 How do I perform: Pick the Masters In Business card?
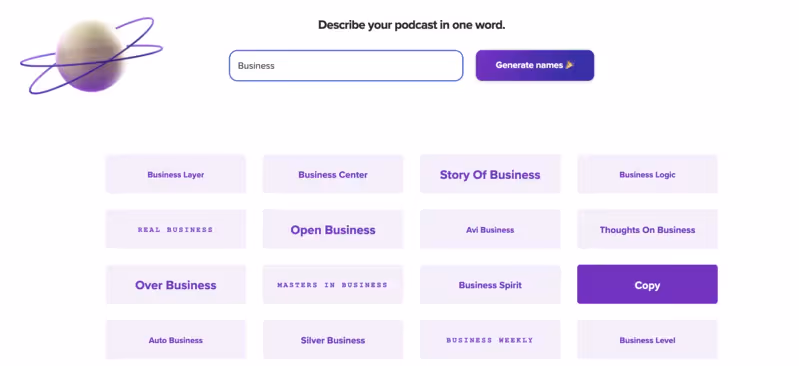pos(333,284)
